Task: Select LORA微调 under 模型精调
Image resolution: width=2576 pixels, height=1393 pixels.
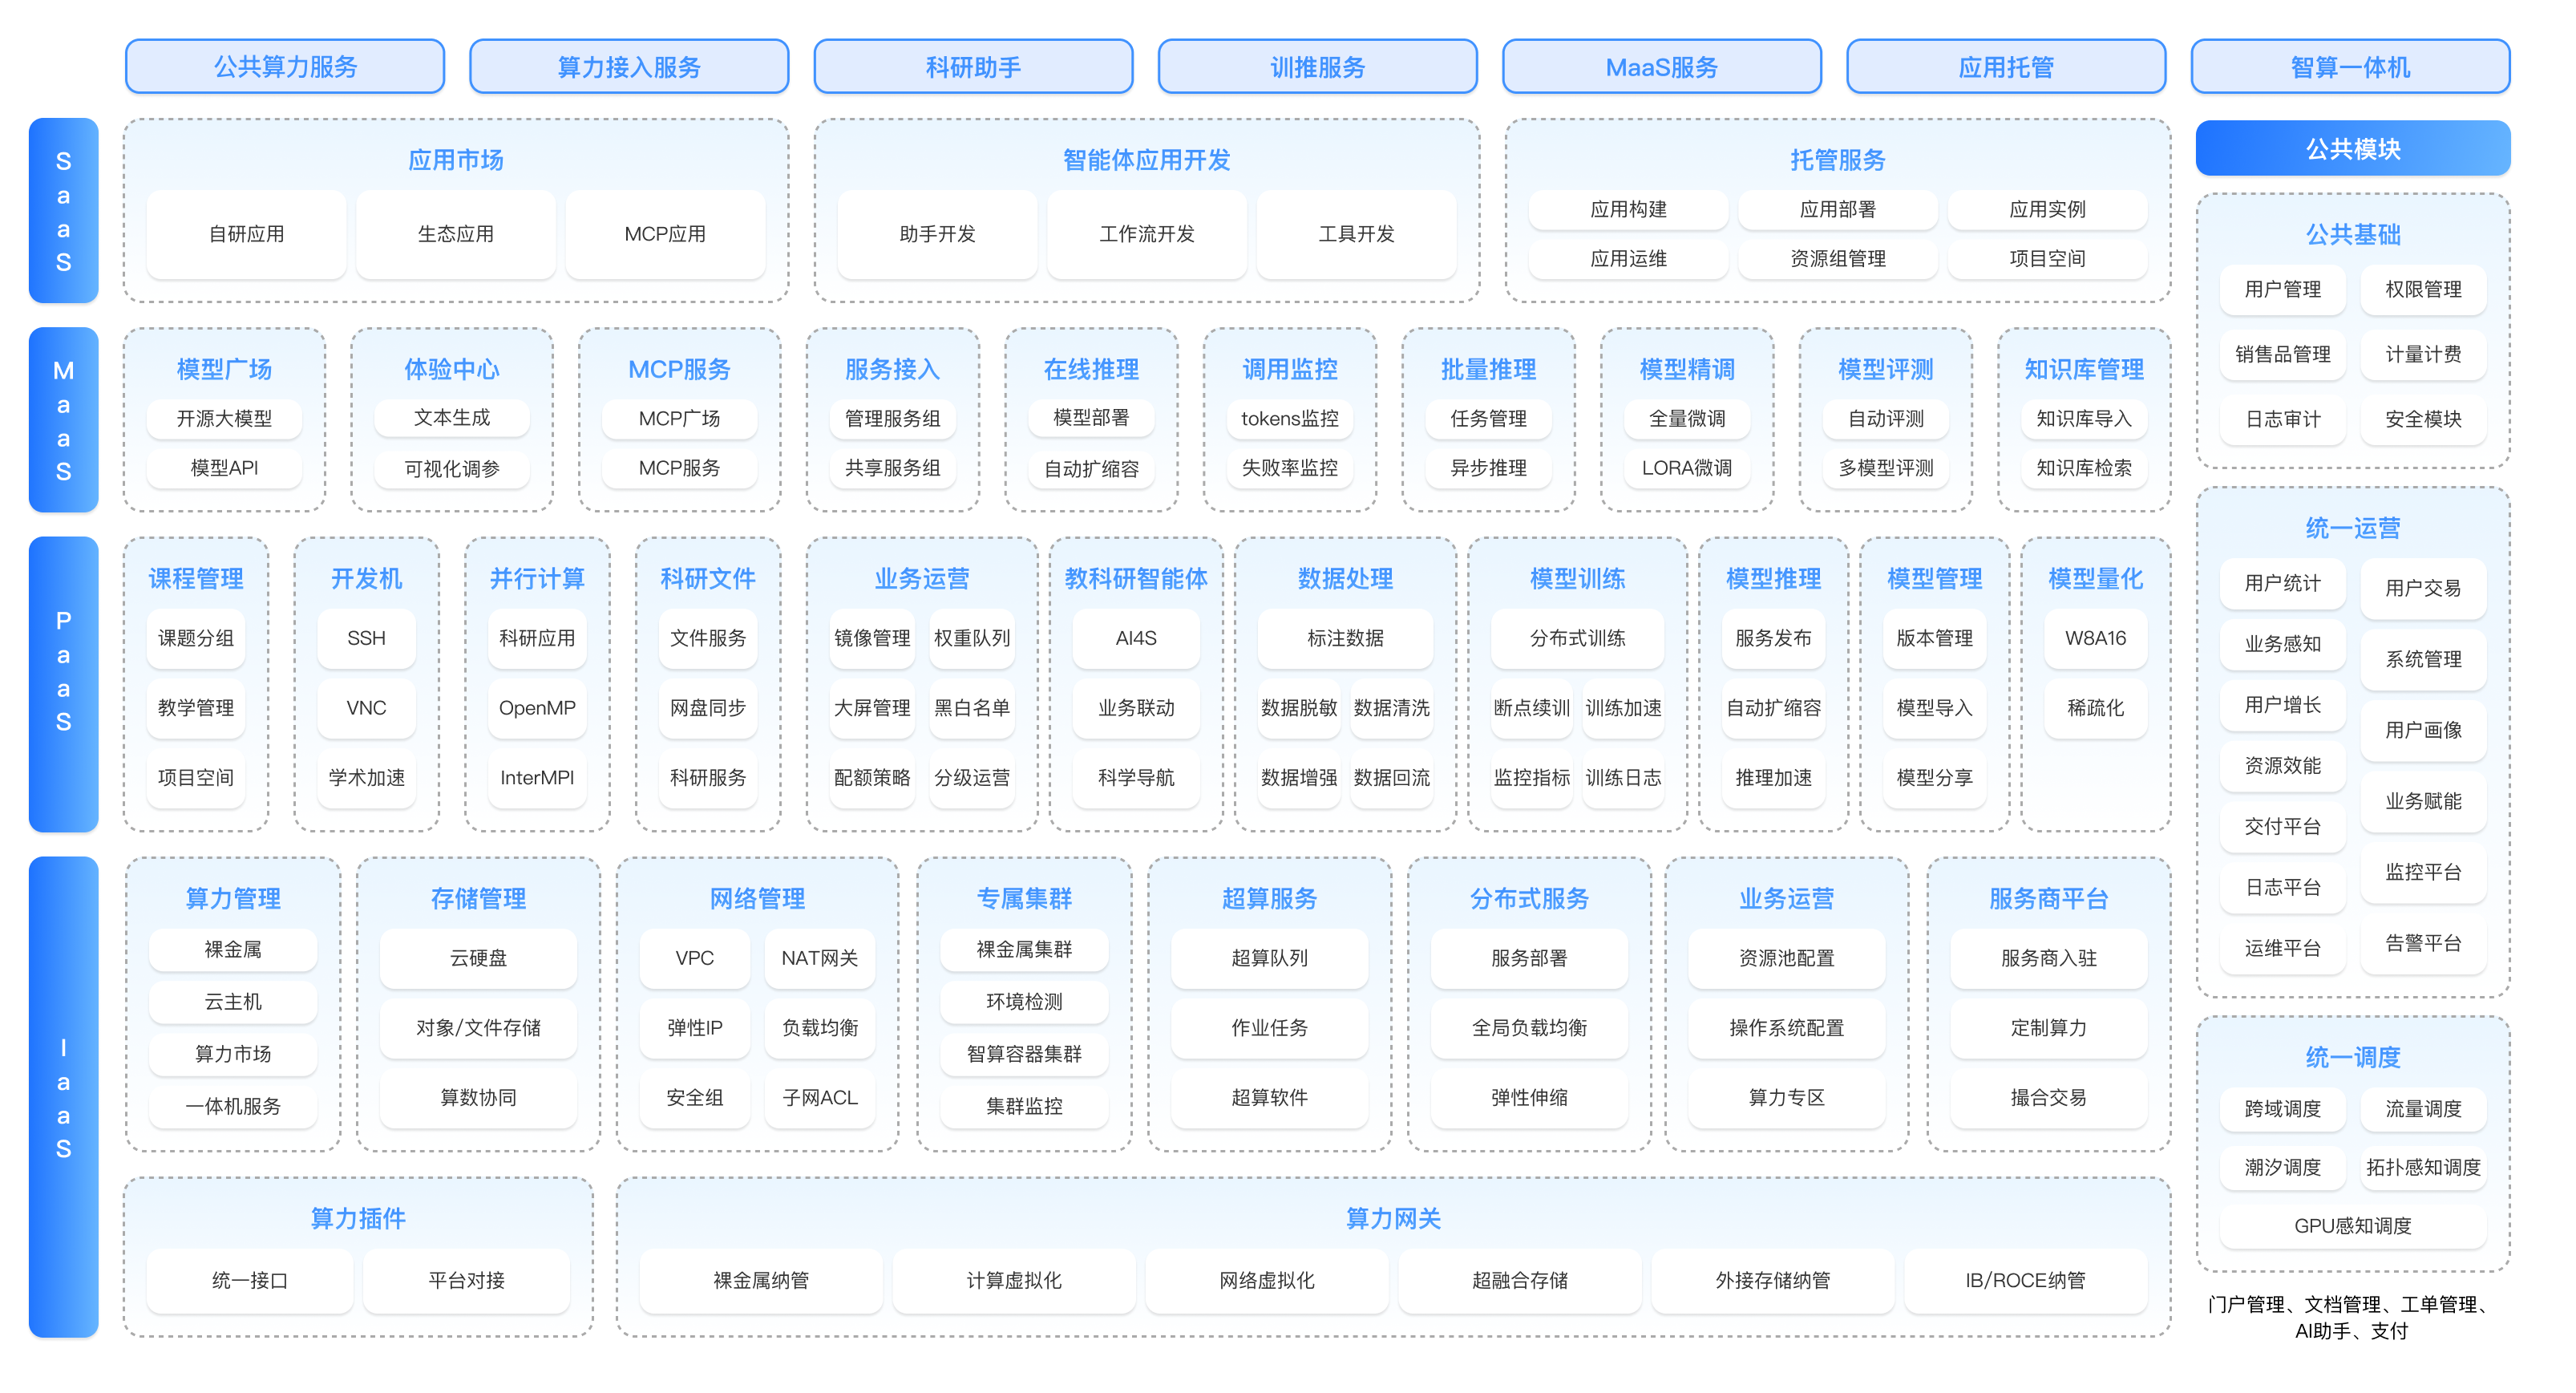Action: coord(1686,468)
